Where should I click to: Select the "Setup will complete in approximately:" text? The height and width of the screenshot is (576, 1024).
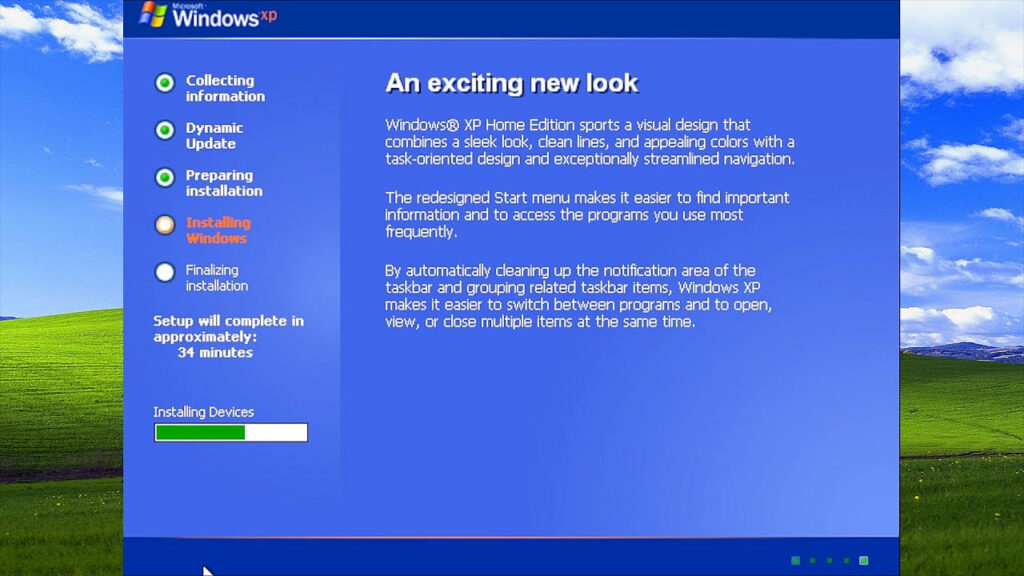coord(229,328)
